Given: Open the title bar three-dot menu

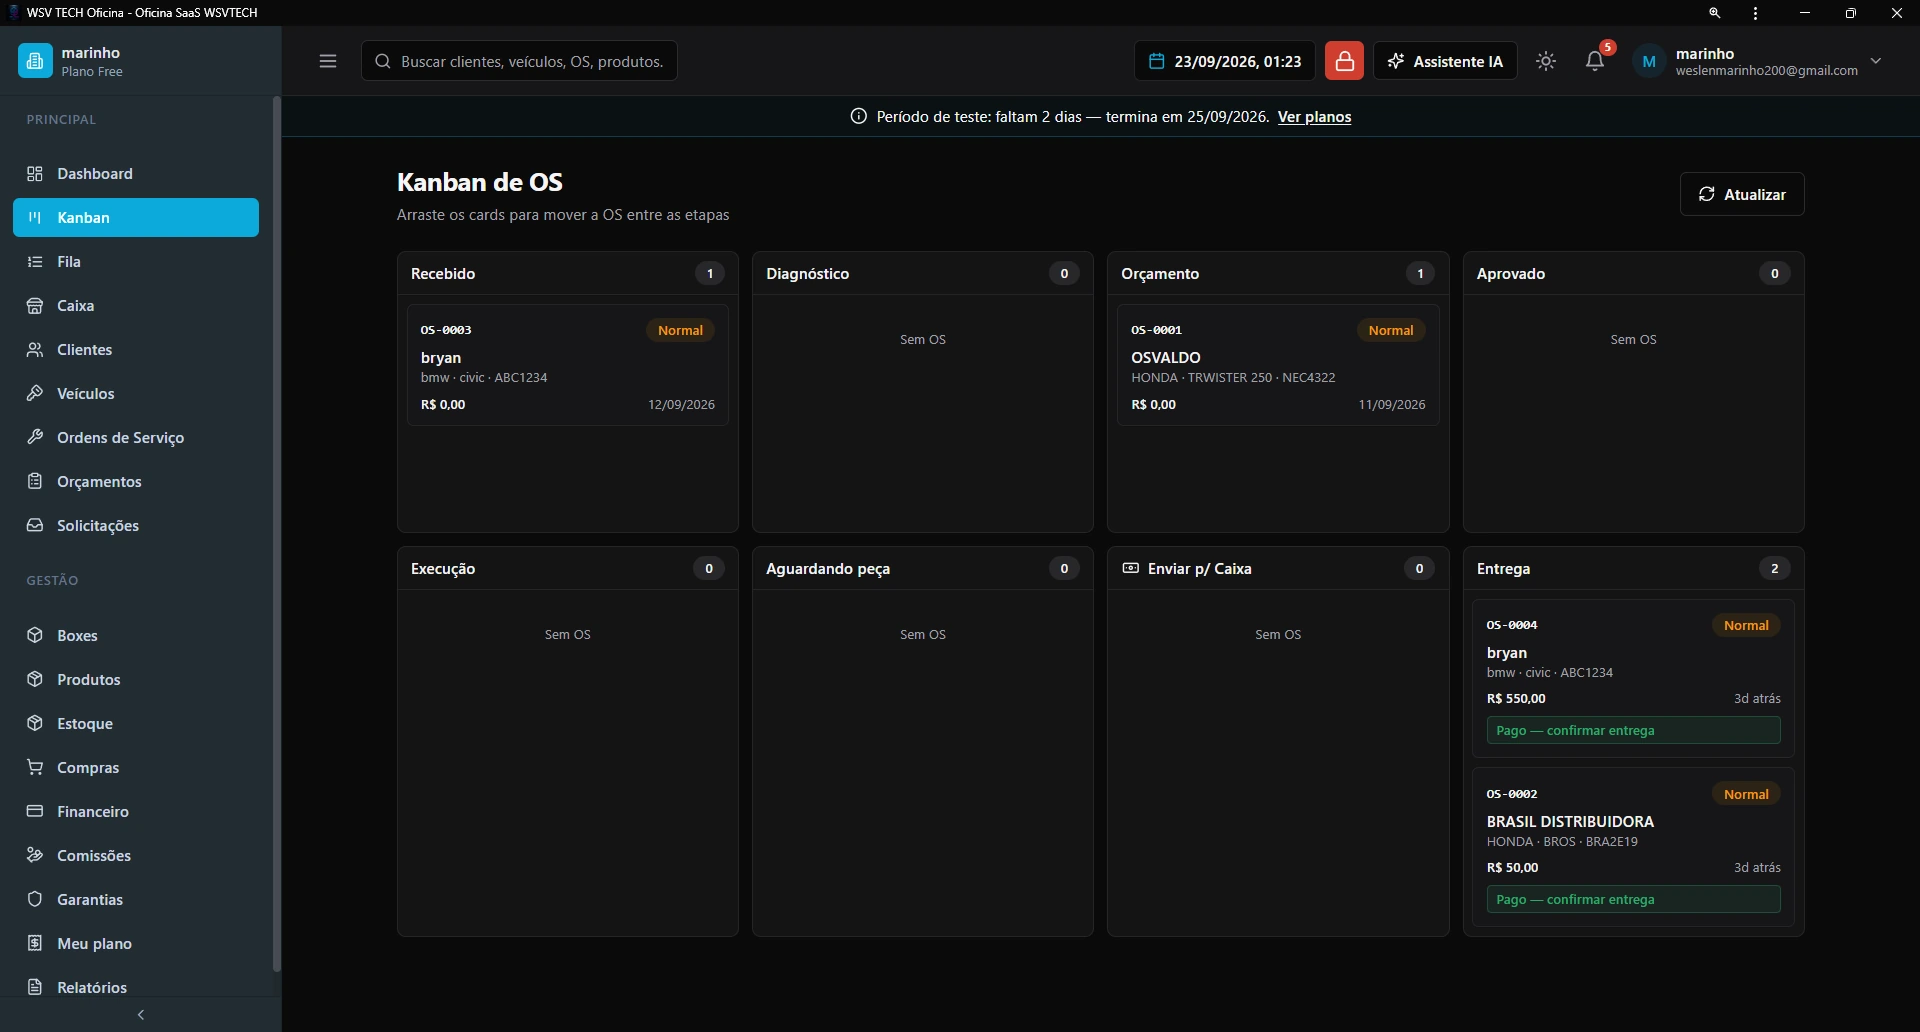Looking at the screenshot, I should [x=1756, y=13].
